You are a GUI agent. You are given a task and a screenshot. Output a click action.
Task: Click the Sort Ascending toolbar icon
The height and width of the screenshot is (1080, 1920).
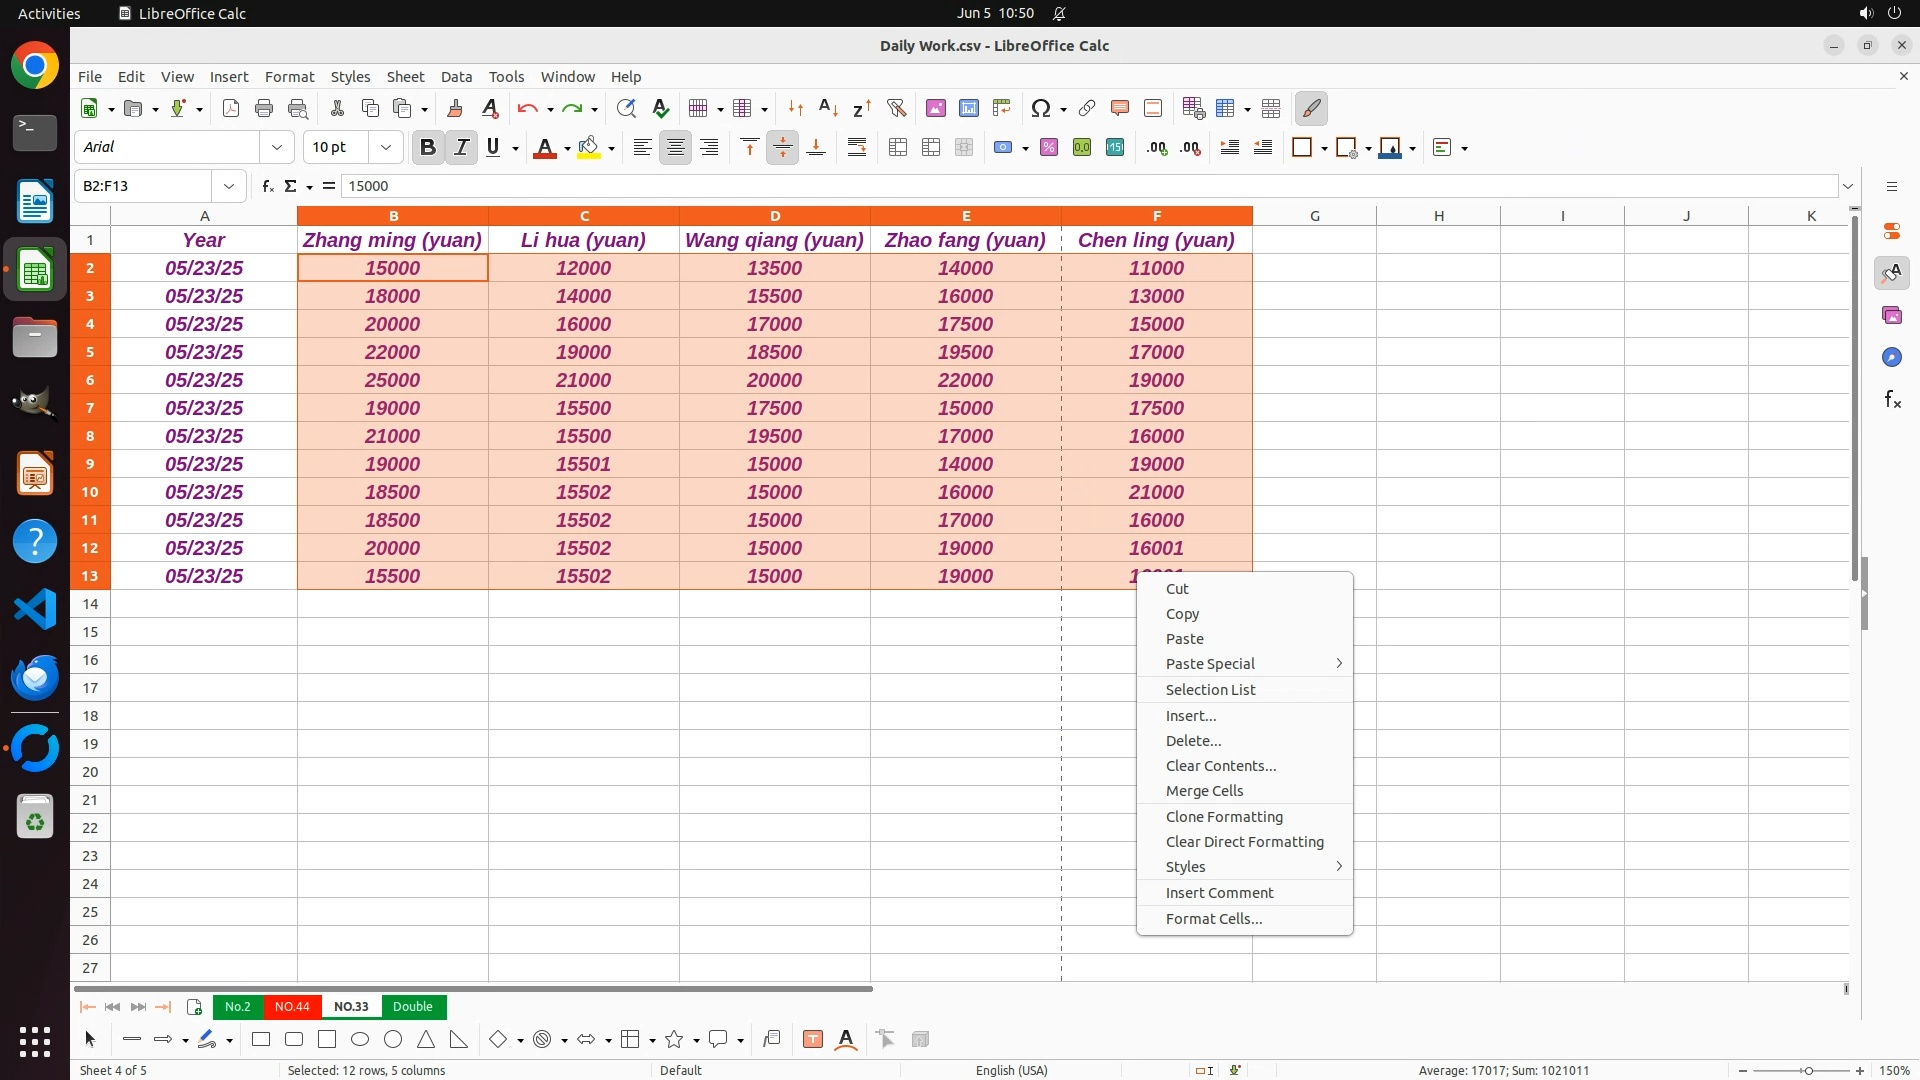pos(828,108)
